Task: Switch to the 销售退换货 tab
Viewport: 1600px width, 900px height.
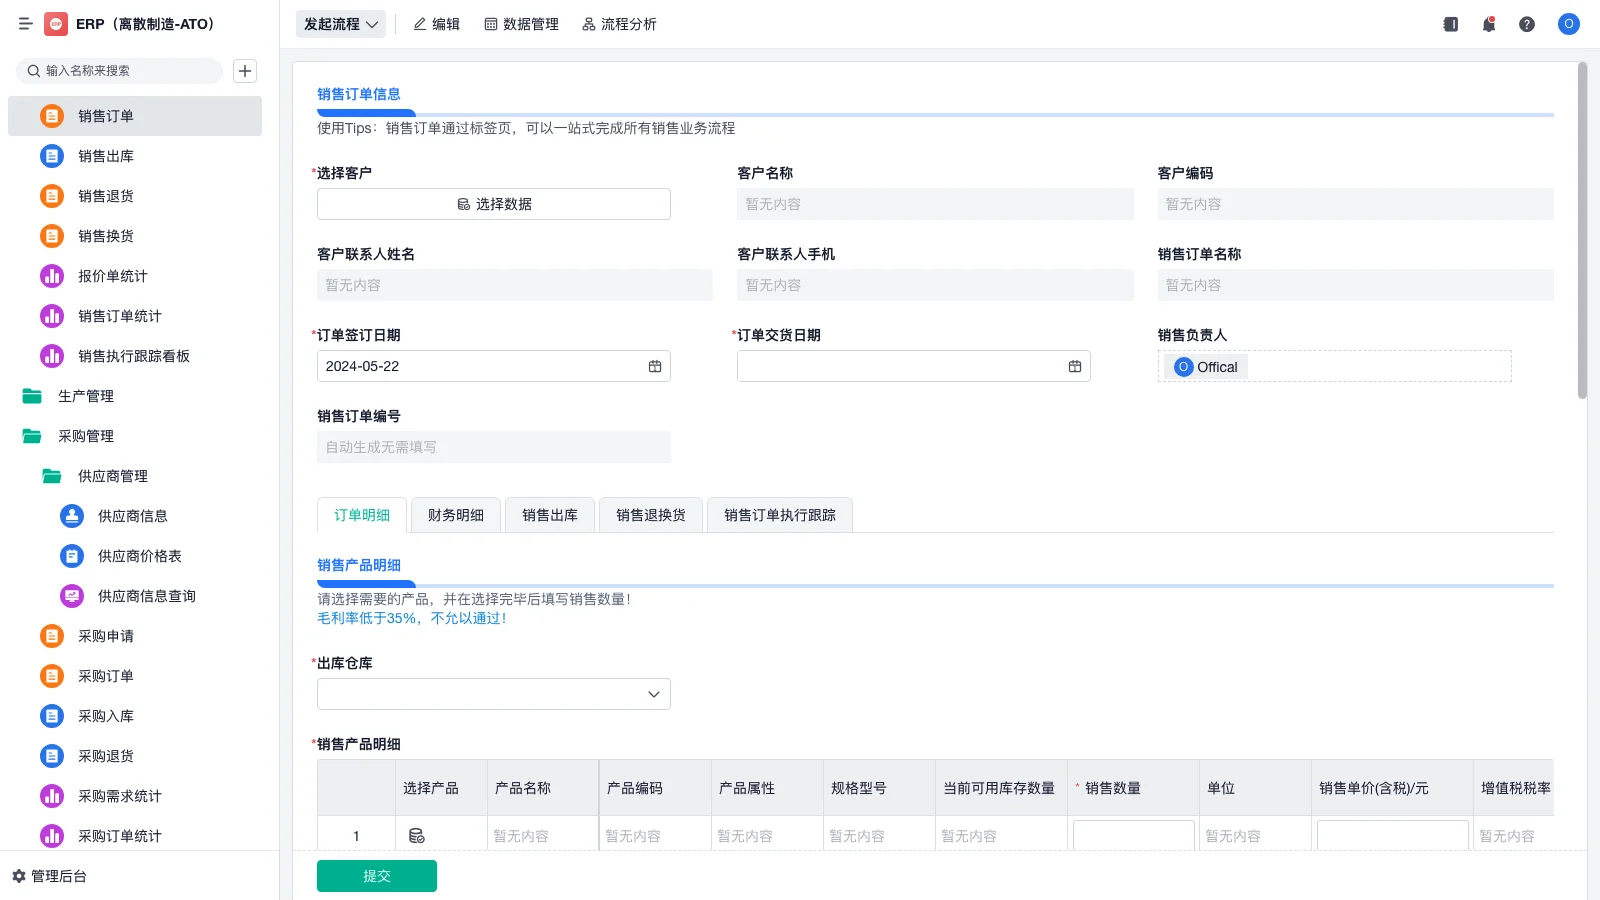Action: click(x=650, y=514)
